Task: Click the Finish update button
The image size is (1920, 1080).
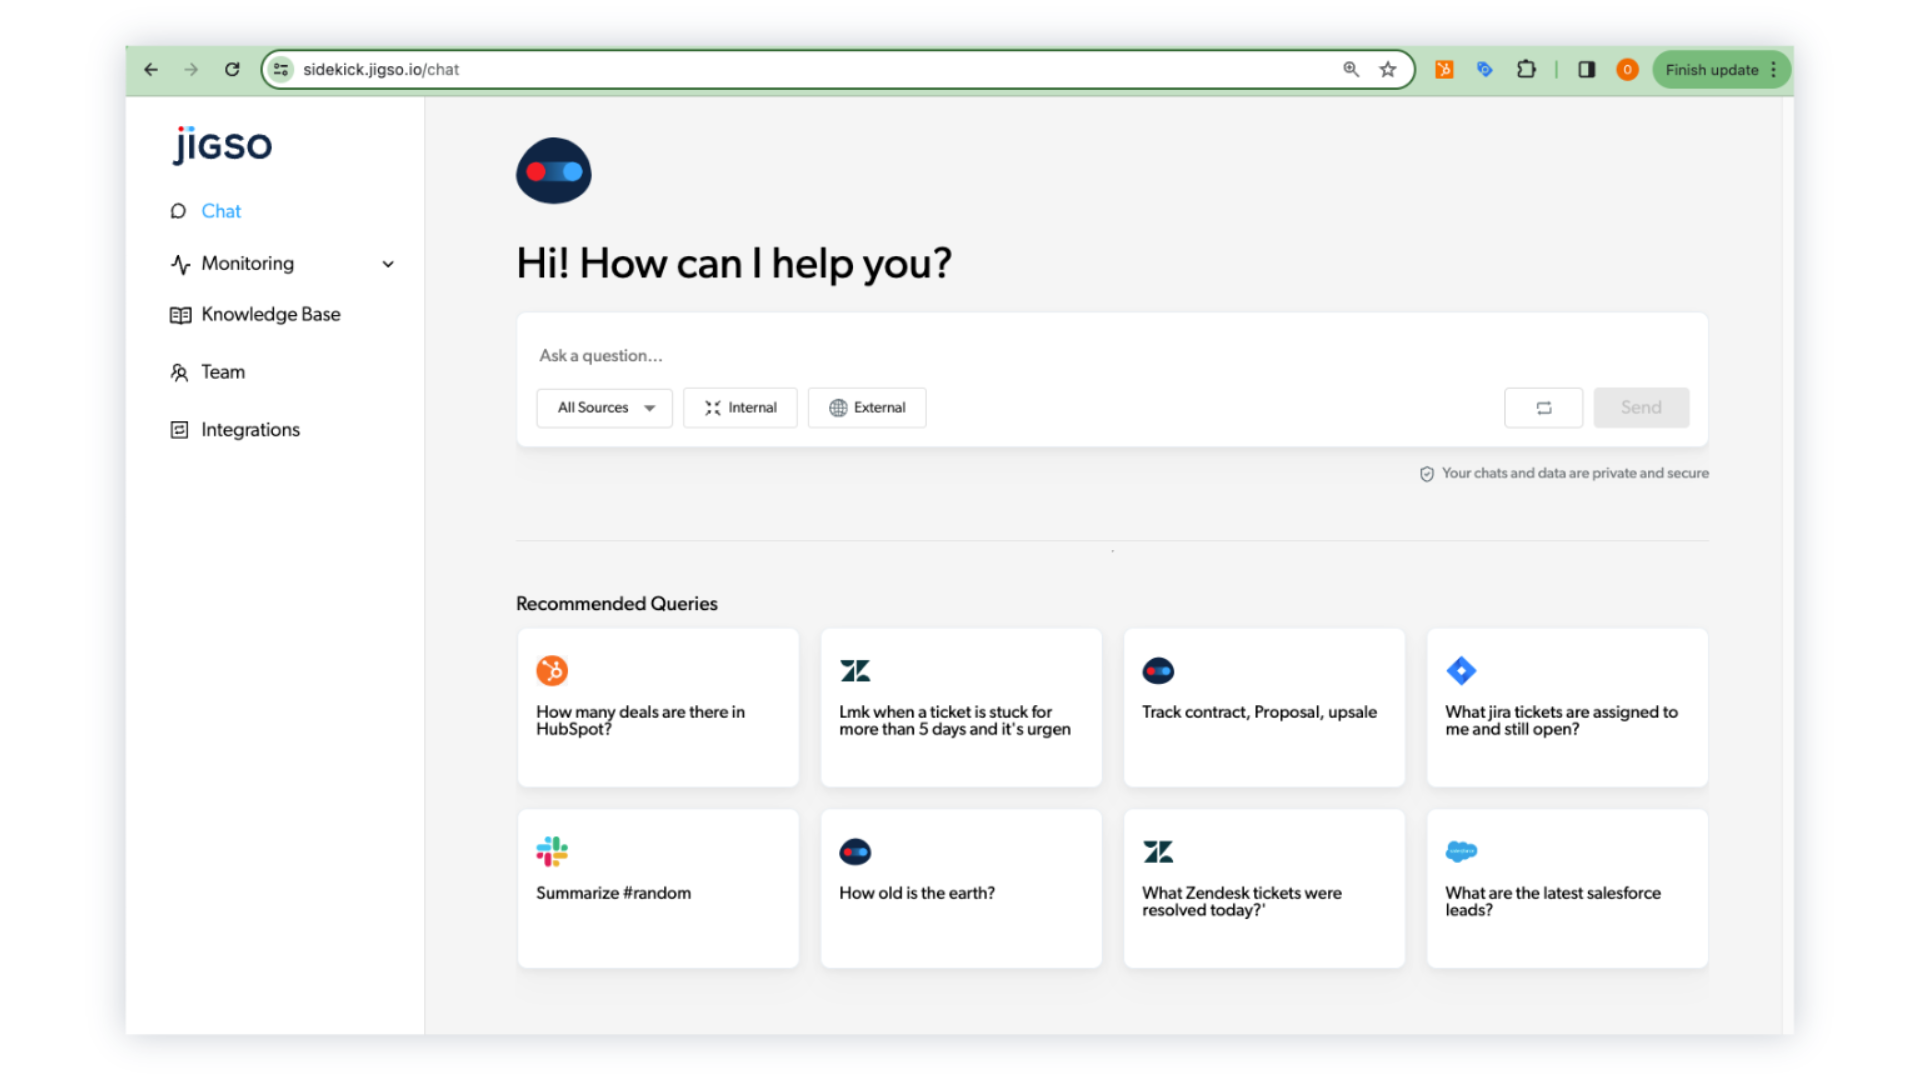Action: coord(1711,69)
